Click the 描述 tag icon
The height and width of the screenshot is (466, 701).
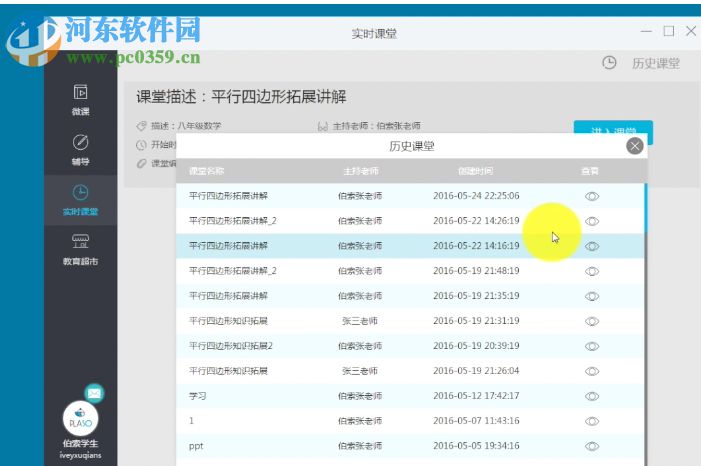141,126
